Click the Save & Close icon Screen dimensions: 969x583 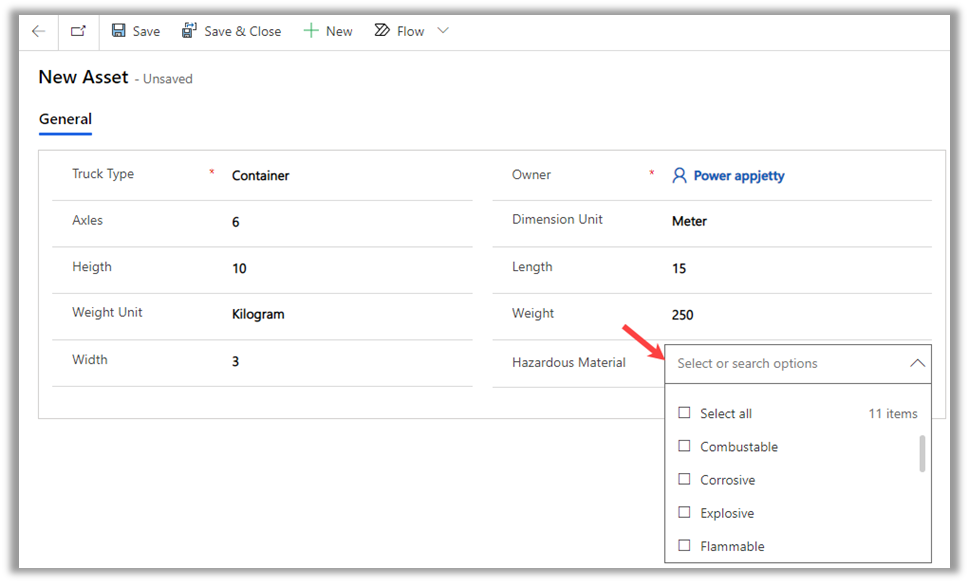click(x=189, y=31)
